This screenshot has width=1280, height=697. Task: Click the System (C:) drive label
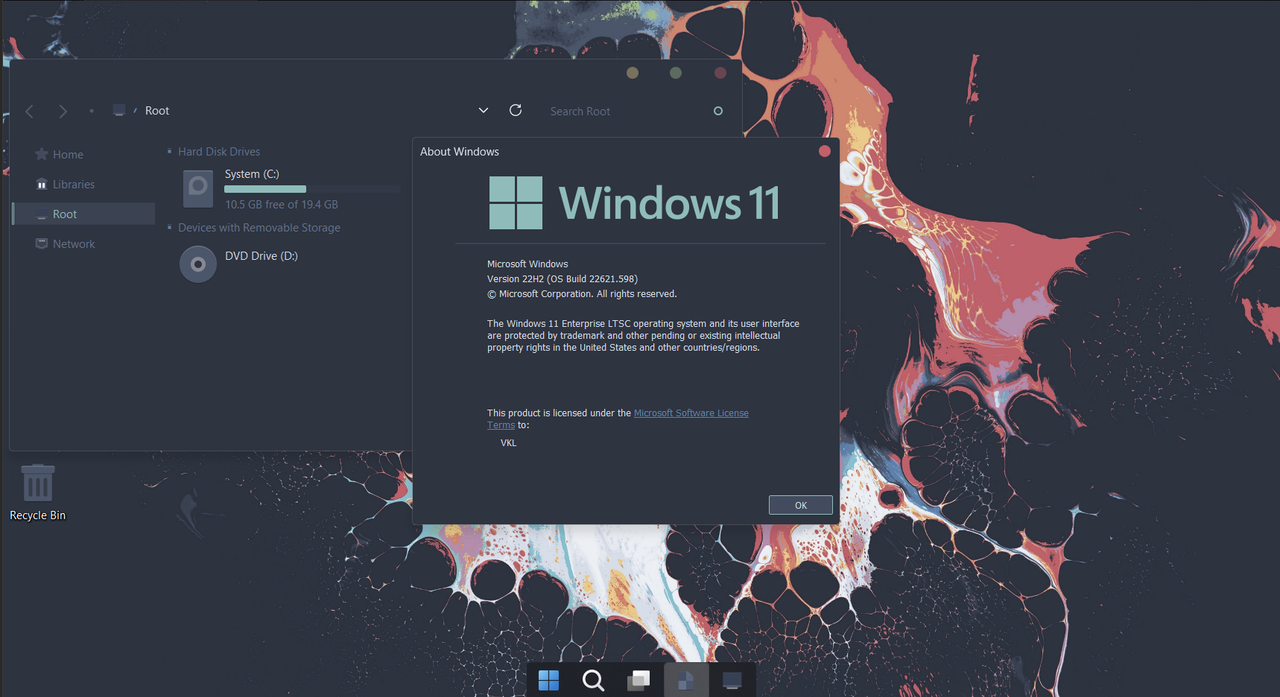252,174
